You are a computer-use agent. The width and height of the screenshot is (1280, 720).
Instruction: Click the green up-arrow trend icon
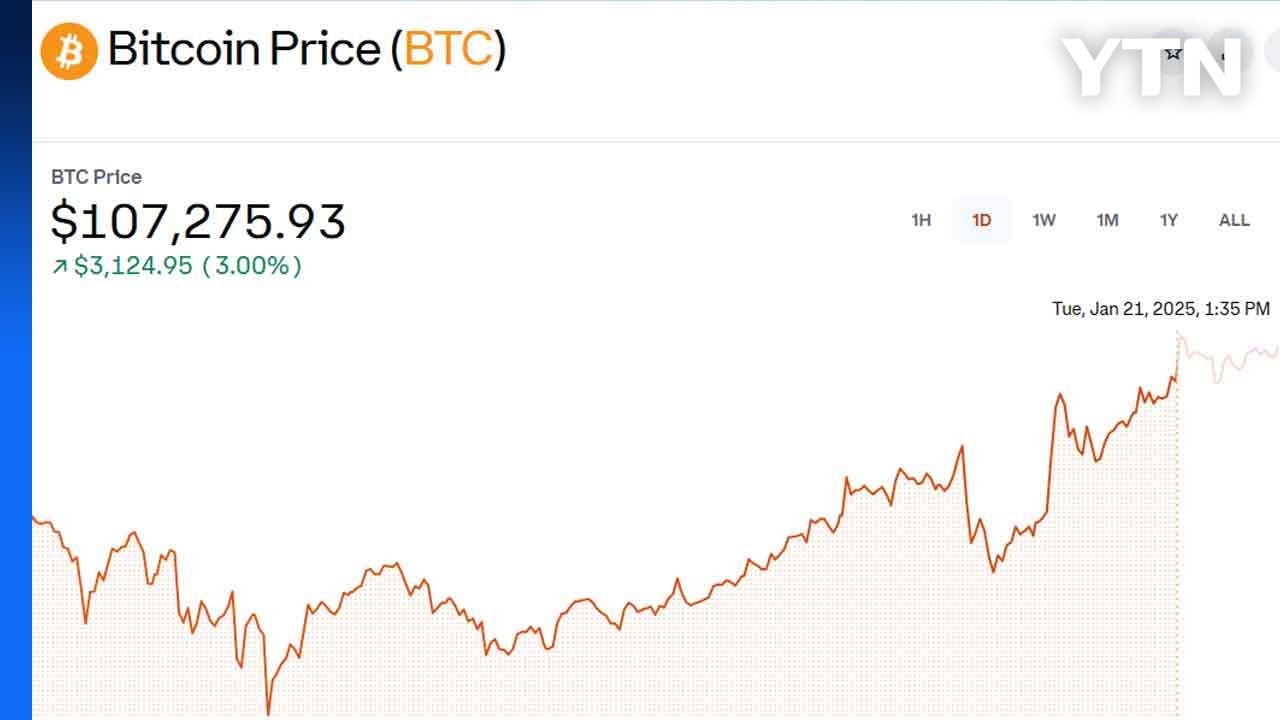[x=60, y=266]
